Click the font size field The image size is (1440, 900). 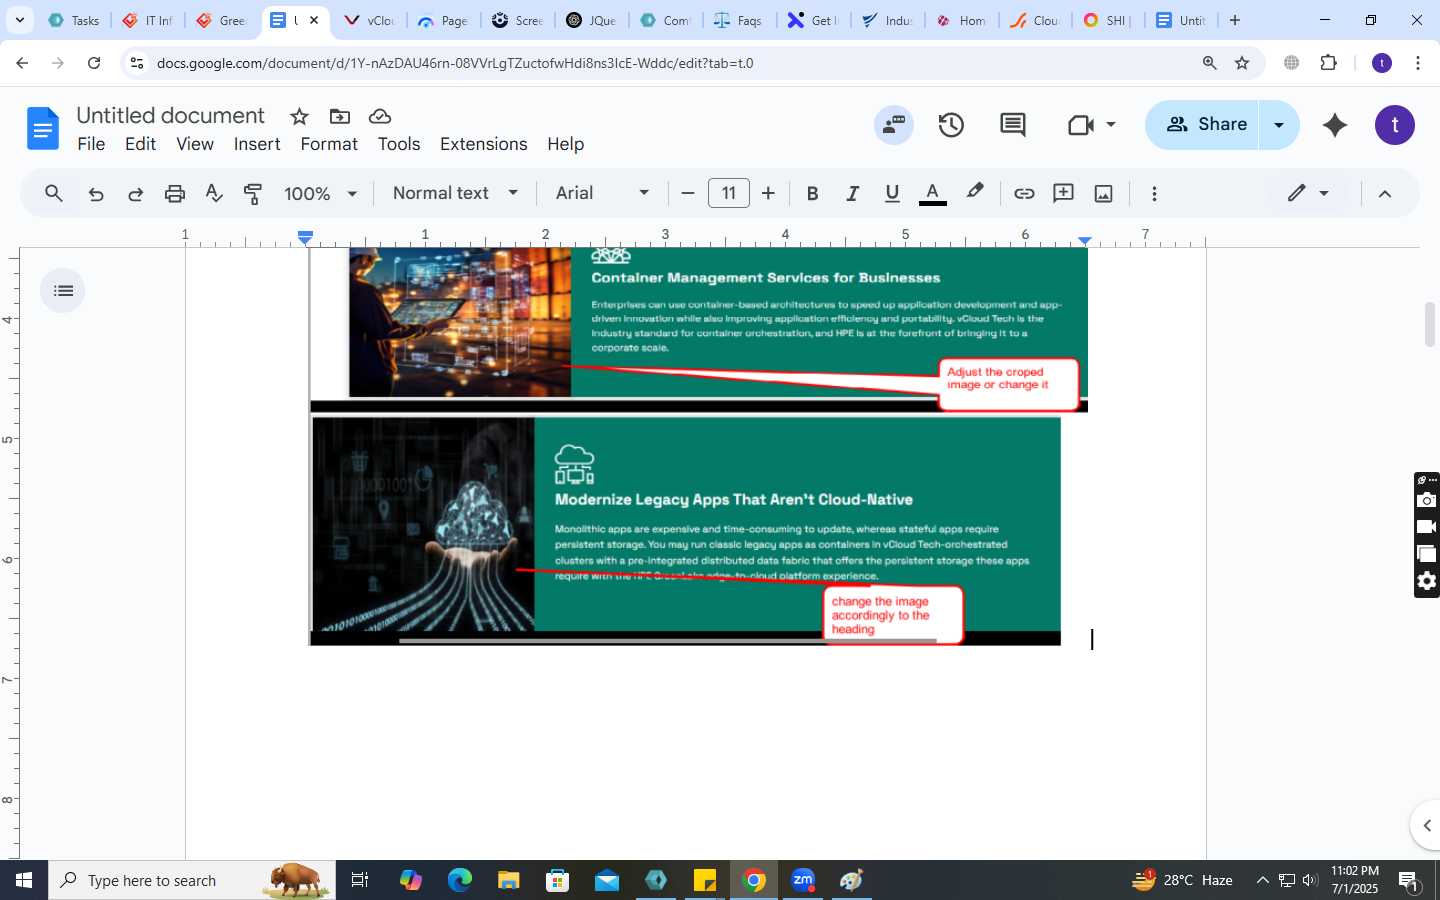(728, 193)
